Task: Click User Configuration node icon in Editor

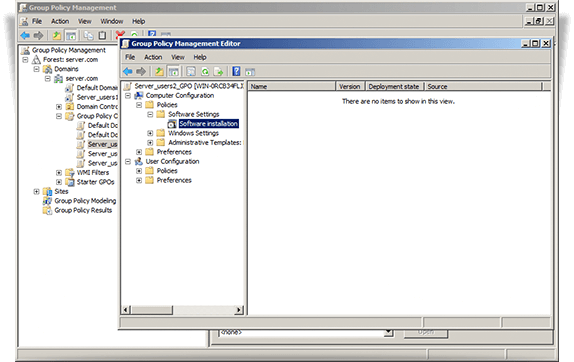Action: click(139, 161)
